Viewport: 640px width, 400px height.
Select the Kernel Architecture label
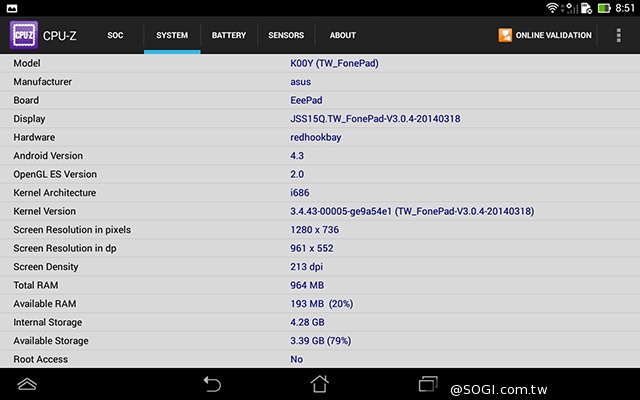55,193
